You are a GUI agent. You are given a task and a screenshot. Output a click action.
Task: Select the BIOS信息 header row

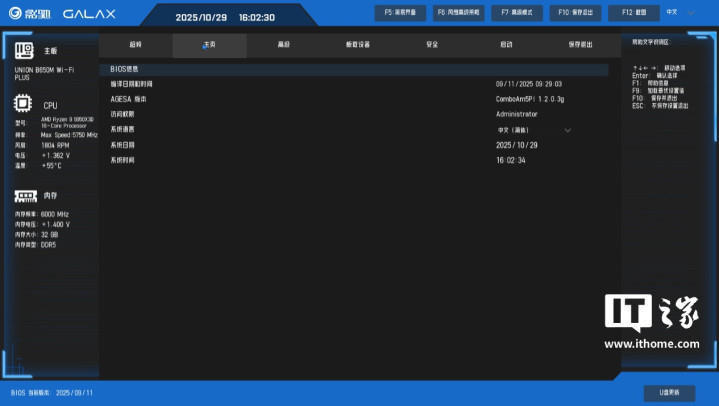click(354, 69)
